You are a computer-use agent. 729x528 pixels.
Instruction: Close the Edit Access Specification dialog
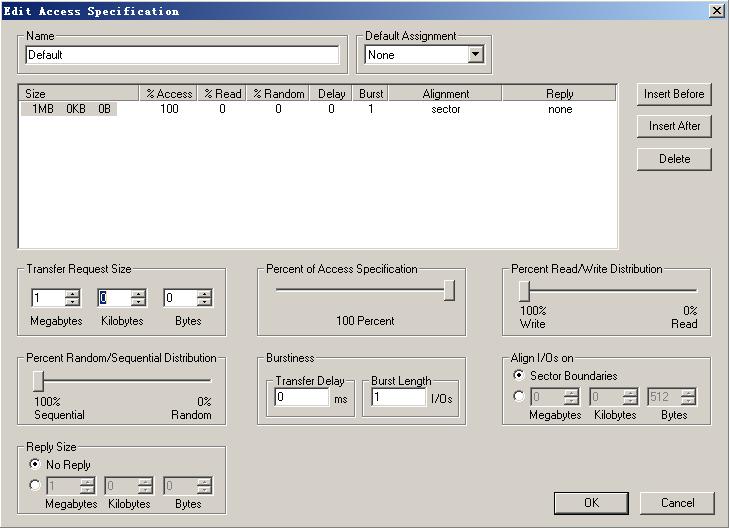pyautogui.click(x=717, y=10)
